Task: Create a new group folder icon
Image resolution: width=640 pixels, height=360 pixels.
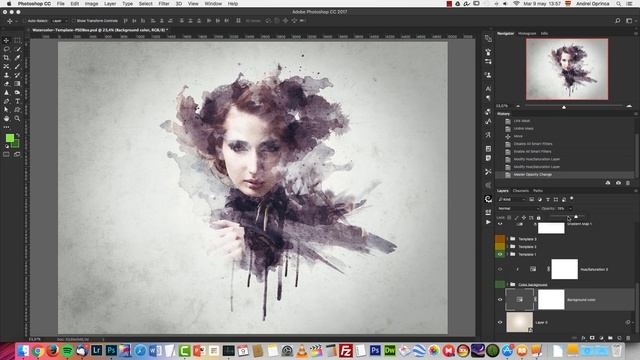Action: [x=610, y=338]
